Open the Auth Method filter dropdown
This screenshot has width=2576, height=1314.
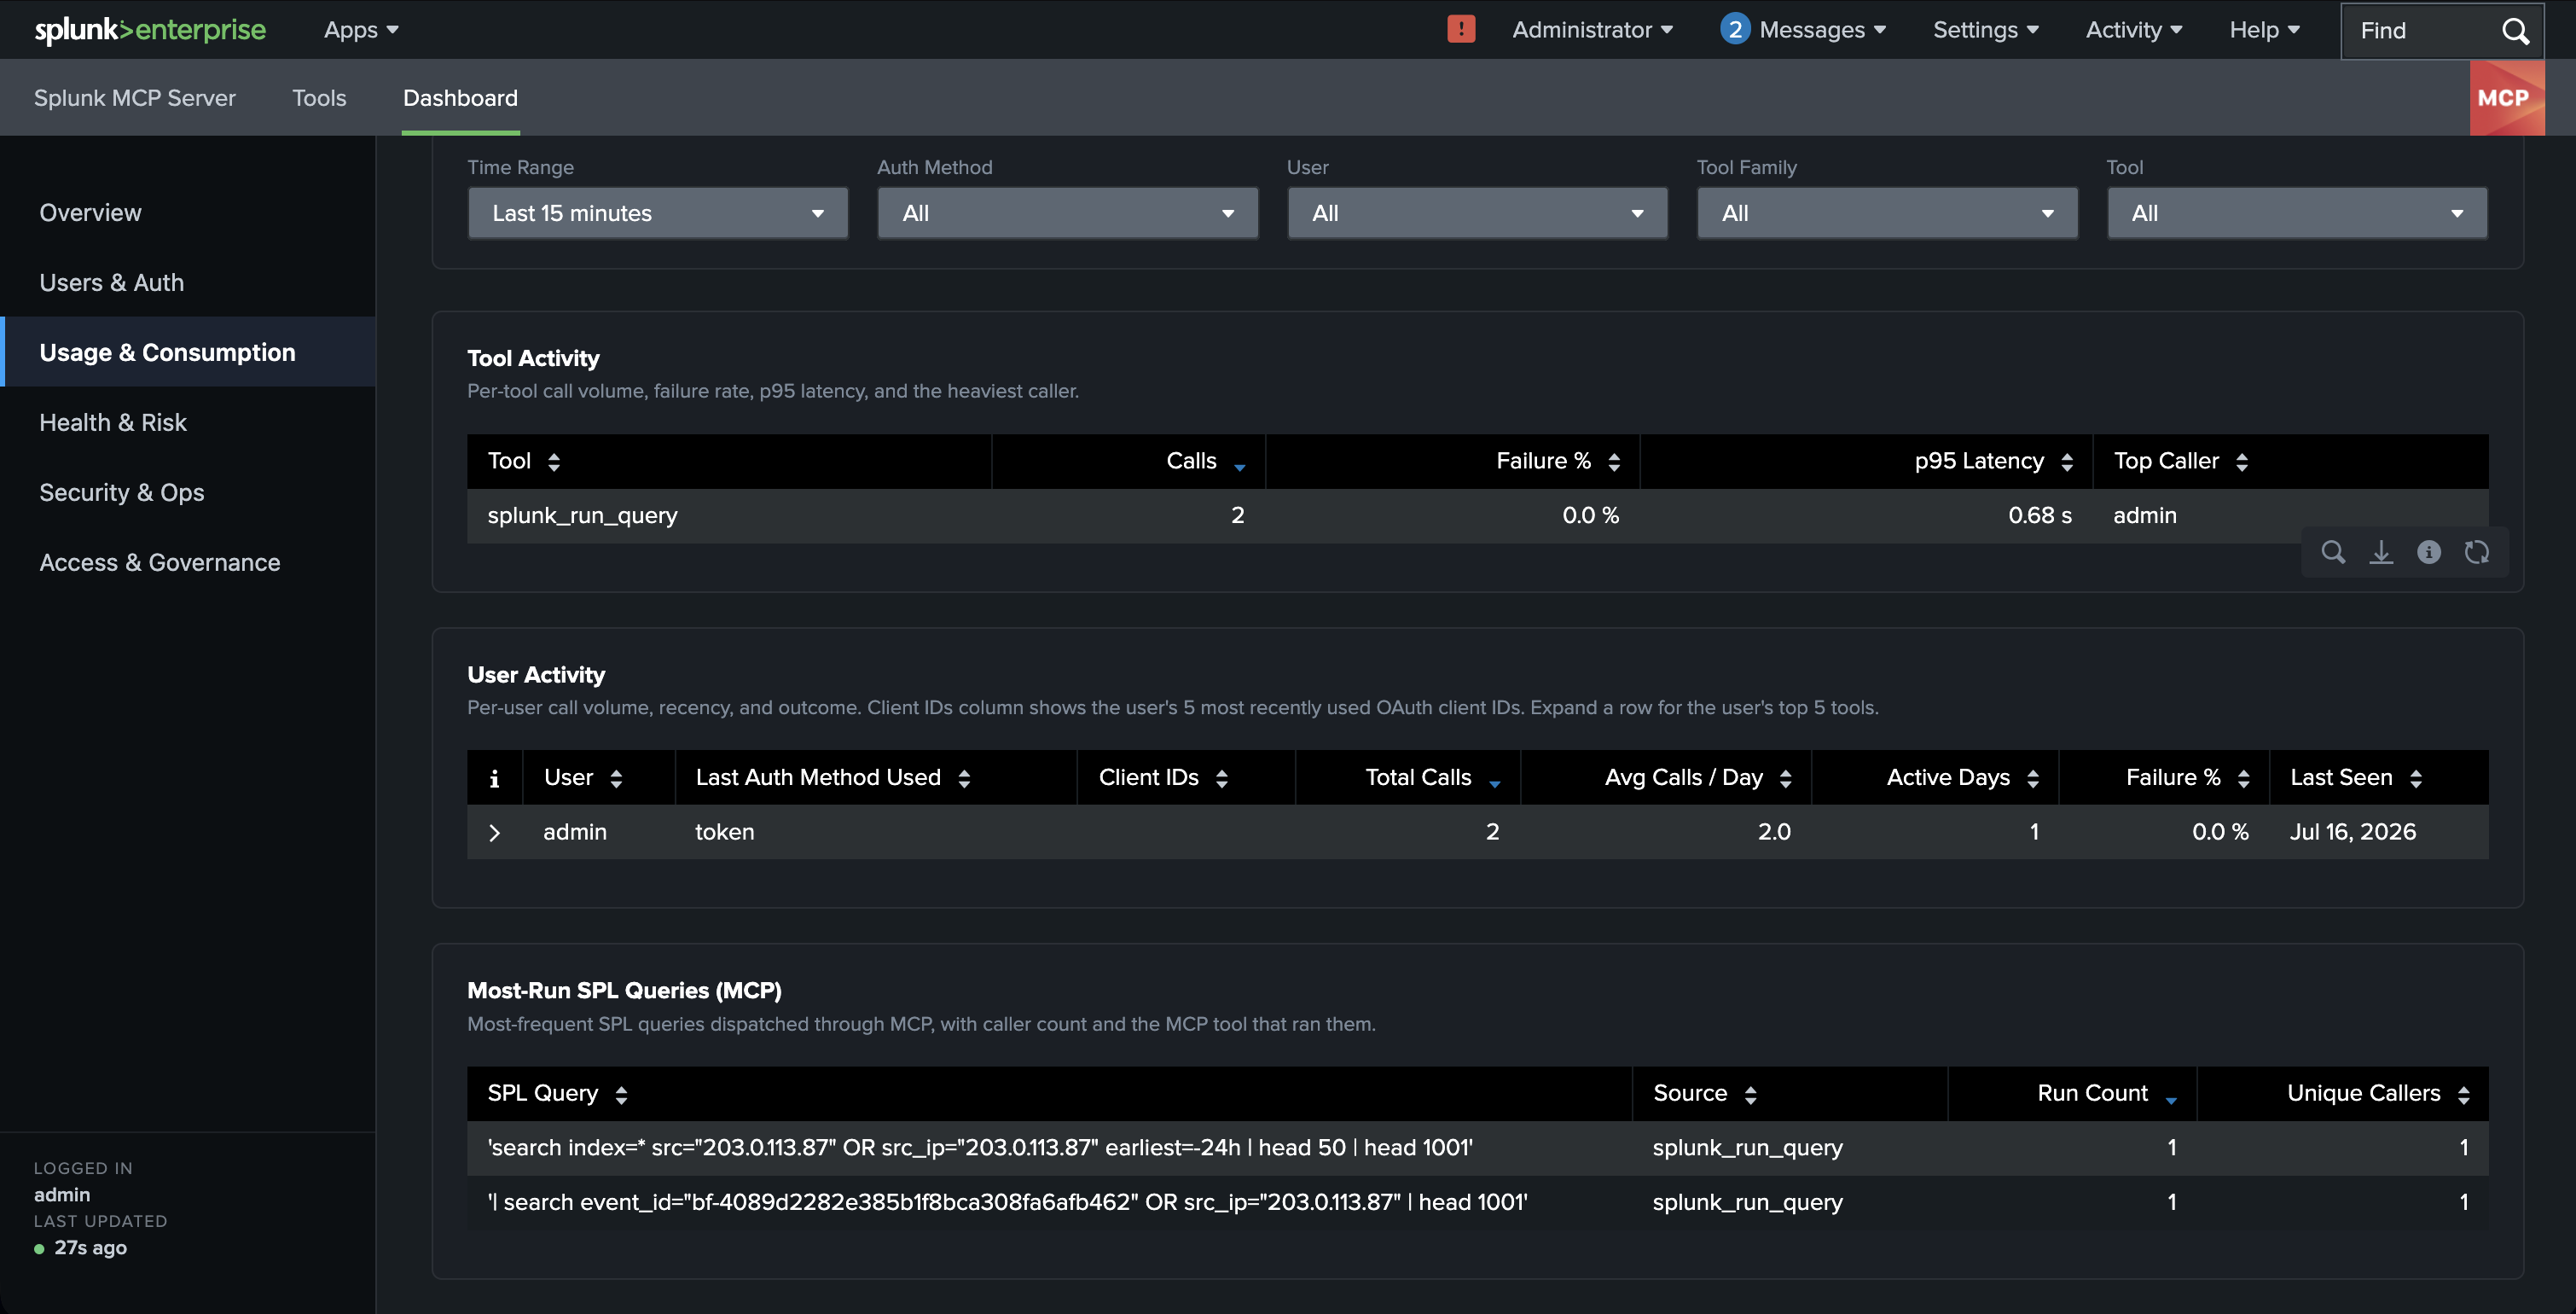(1068, 213)
